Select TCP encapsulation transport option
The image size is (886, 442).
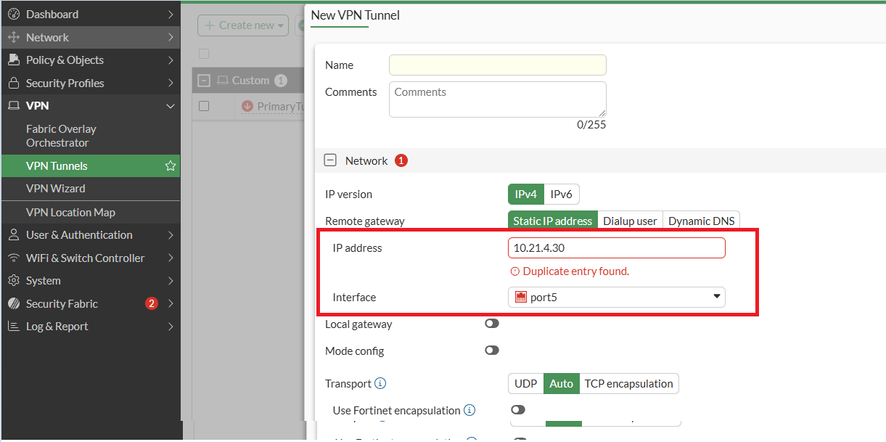coord(629,383)
